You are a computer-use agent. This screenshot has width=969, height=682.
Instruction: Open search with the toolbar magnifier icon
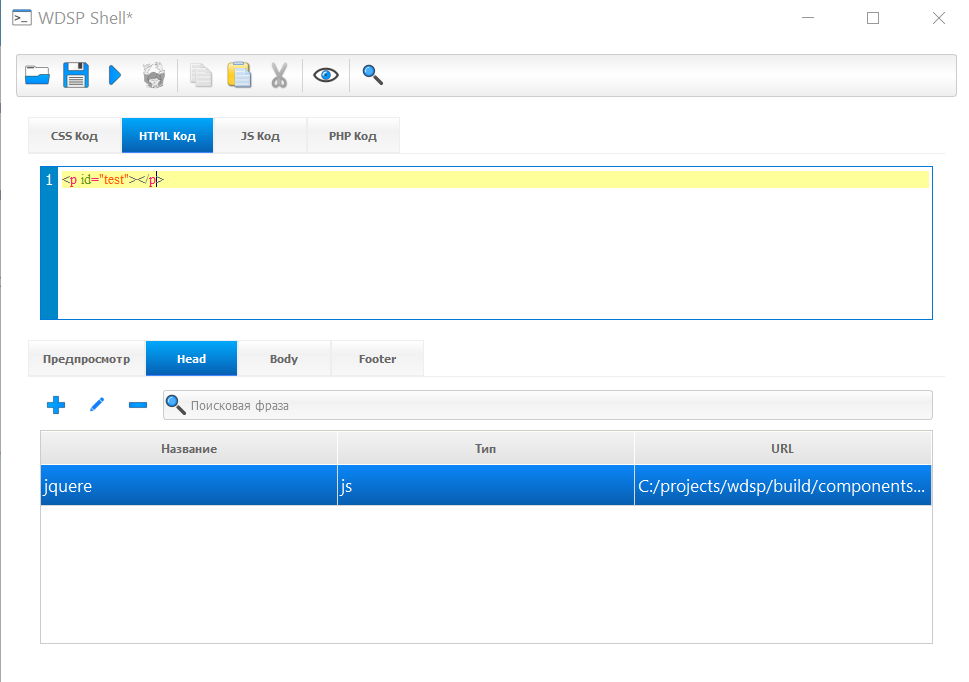(x=373, y=75)
